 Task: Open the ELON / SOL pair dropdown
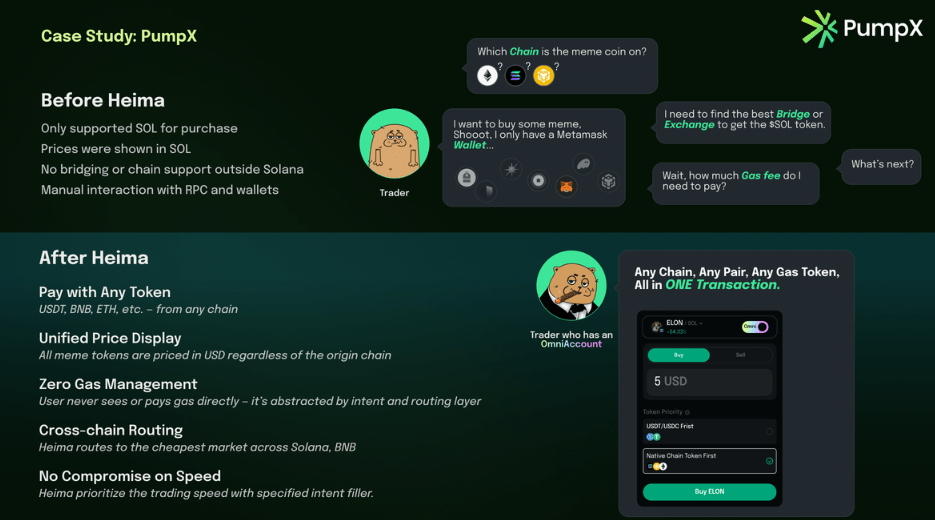pyautogui.click(x=683, y=323)
